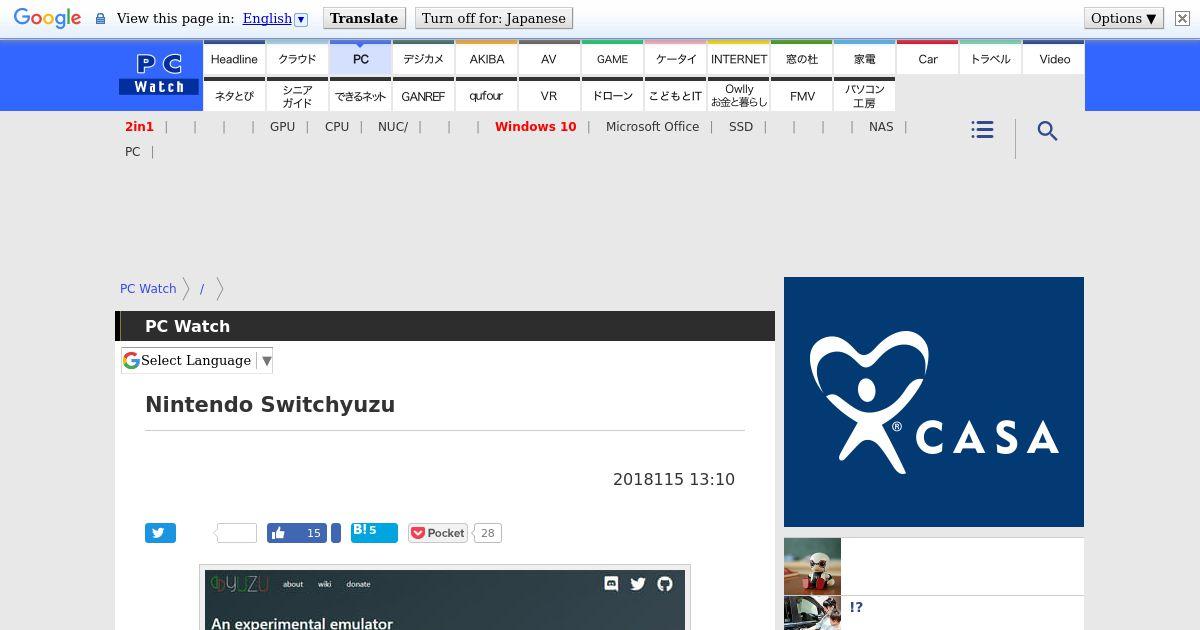Click the Twitter share button
1200x630 pixels.
160,533
